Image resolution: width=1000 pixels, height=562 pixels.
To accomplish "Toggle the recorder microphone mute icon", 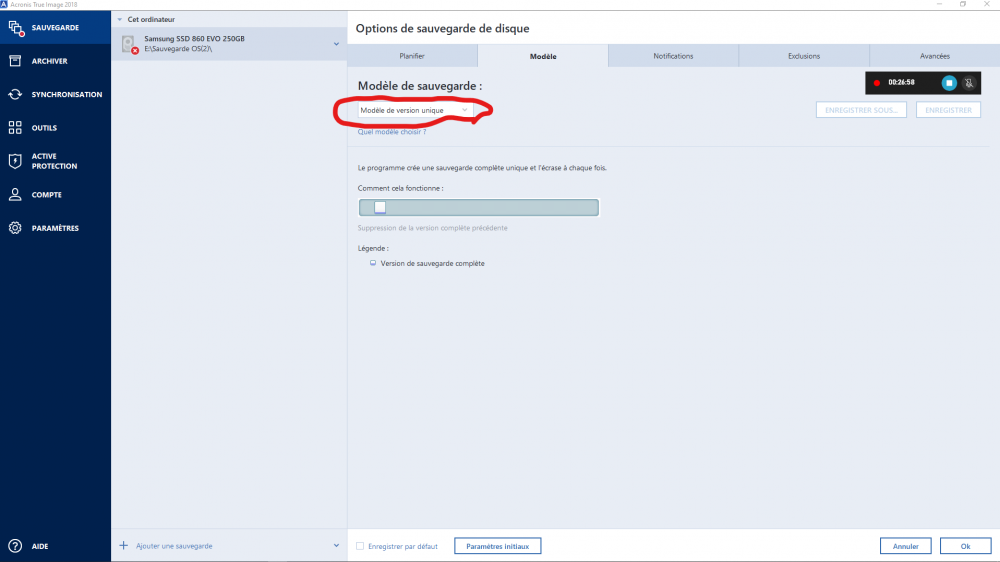I will [968, 83].
